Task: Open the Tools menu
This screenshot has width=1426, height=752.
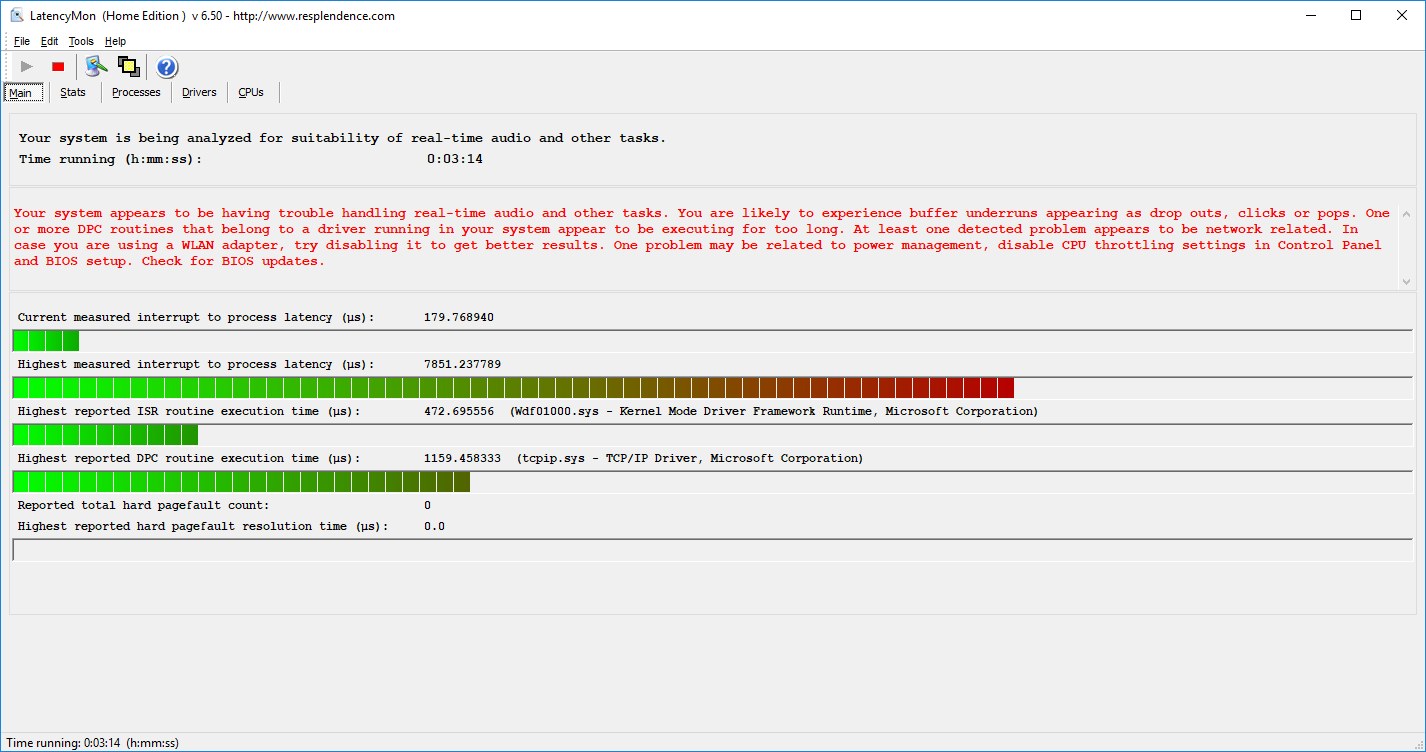Action: tap(81, 41)
